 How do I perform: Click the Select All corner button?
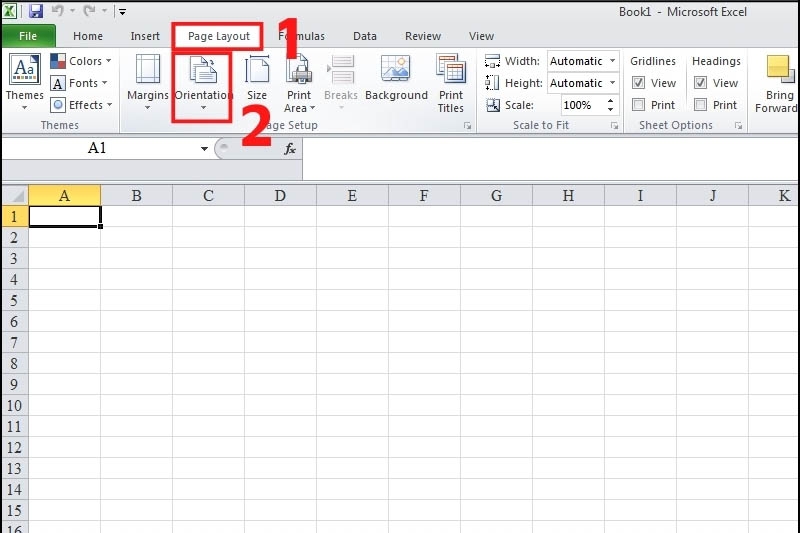click(15, 196)
